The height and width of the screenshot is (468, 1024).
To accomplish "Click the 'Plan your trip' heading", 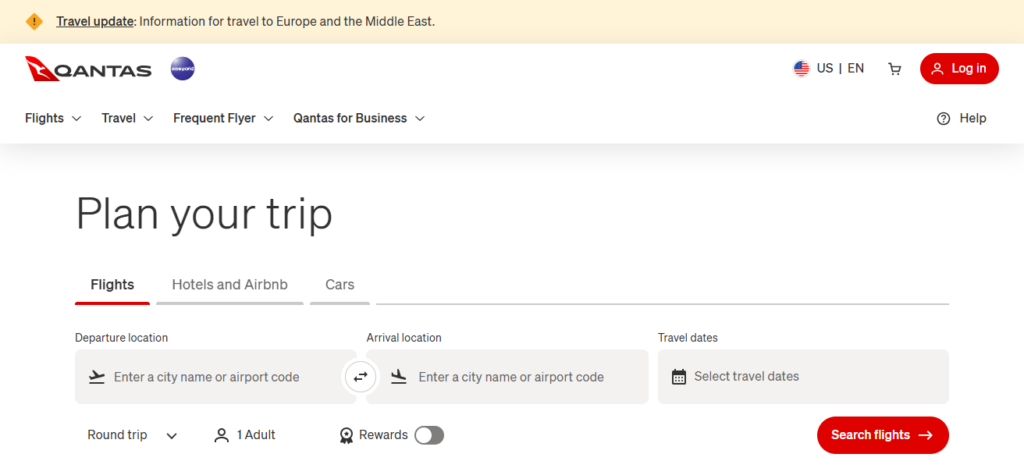I will tap(204, 215).
